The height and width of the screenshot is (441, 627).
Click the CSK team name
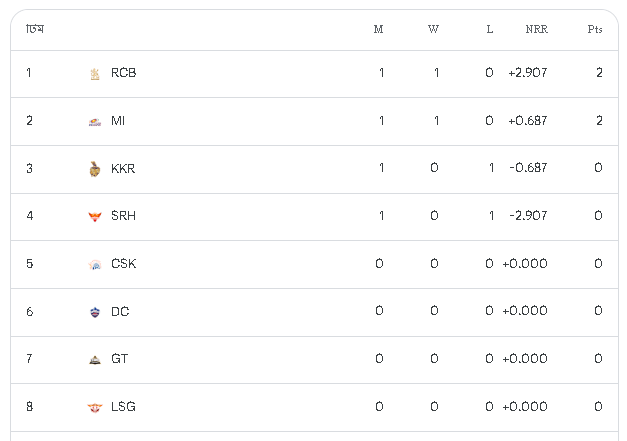click(x=124, y=264)
